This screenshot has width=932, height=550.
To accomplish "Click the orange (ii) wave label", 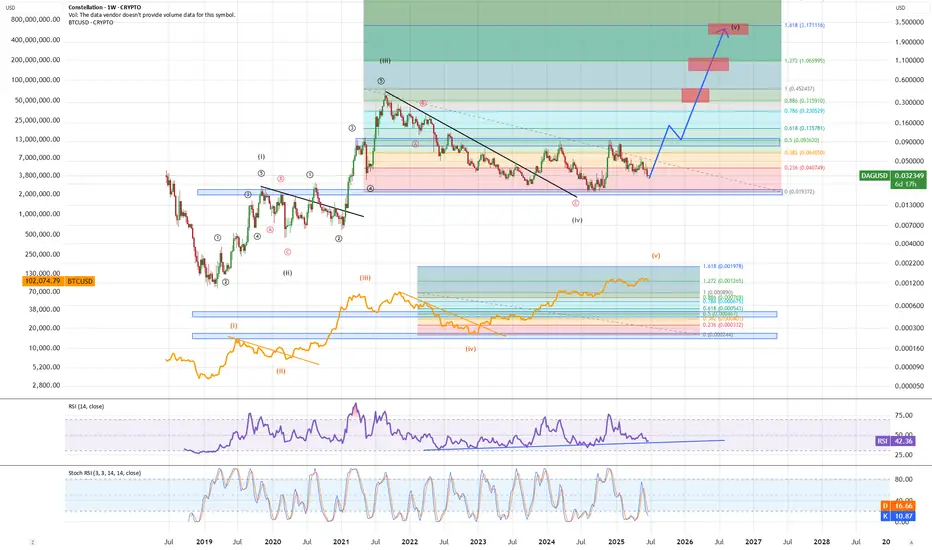I will pyautogui.click(x=281, y=371).
